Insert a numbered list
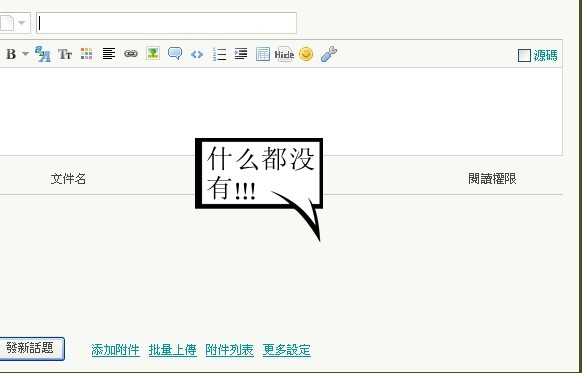The height and width of the screenshot is (373, 582). (x=219, y=54)
